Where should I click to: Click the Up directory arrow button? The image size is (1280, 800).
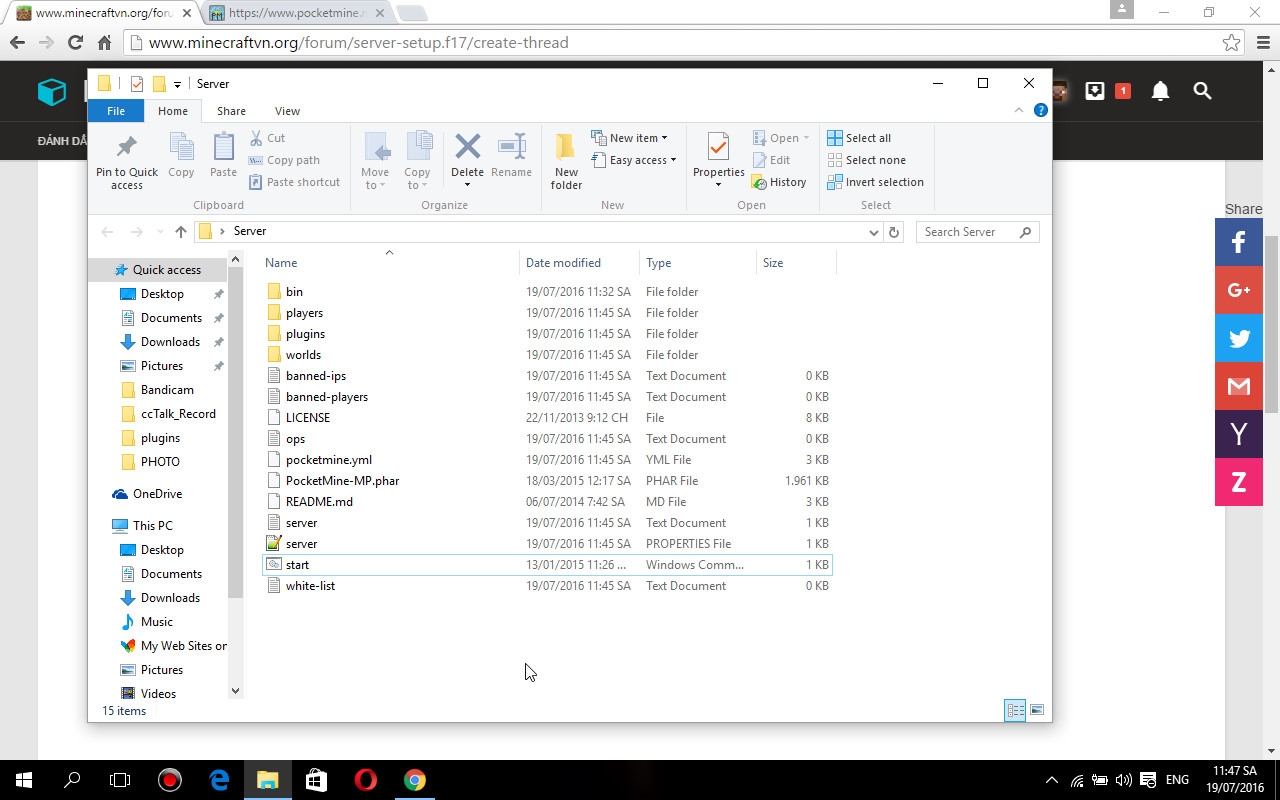pos(180,231)
